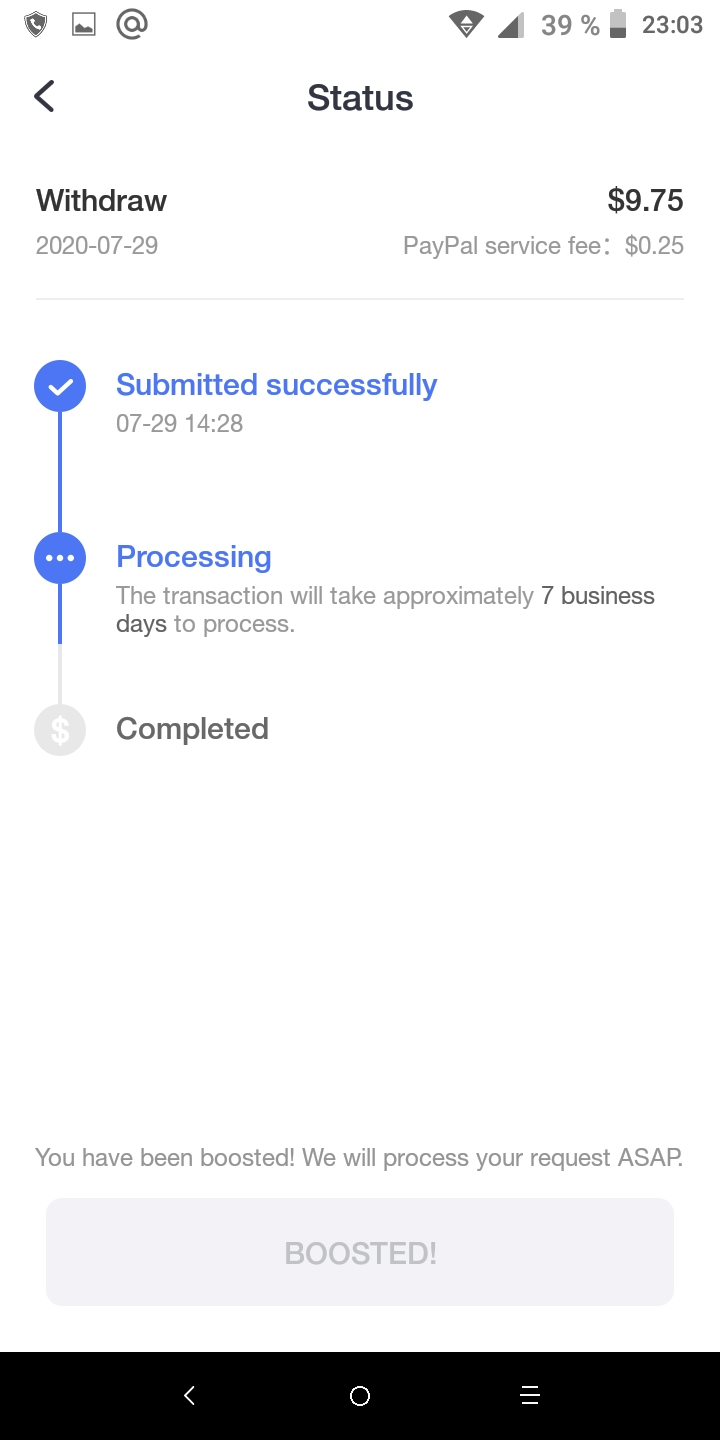Click the blue checkmark step icon
This screenshot has height=1440, width=720.
[x=60, y=386]
